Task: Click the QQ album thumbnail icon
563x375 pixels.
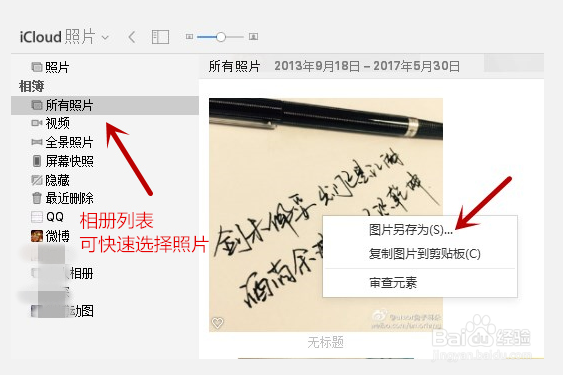Action: (37, 217)
